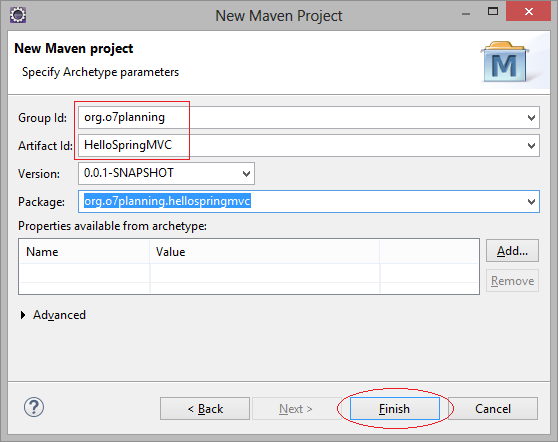Image resolution: width=558 pixels, height=442 pixels.
Task: Click in the Group Id text field
Action: [x=301, y=118]
